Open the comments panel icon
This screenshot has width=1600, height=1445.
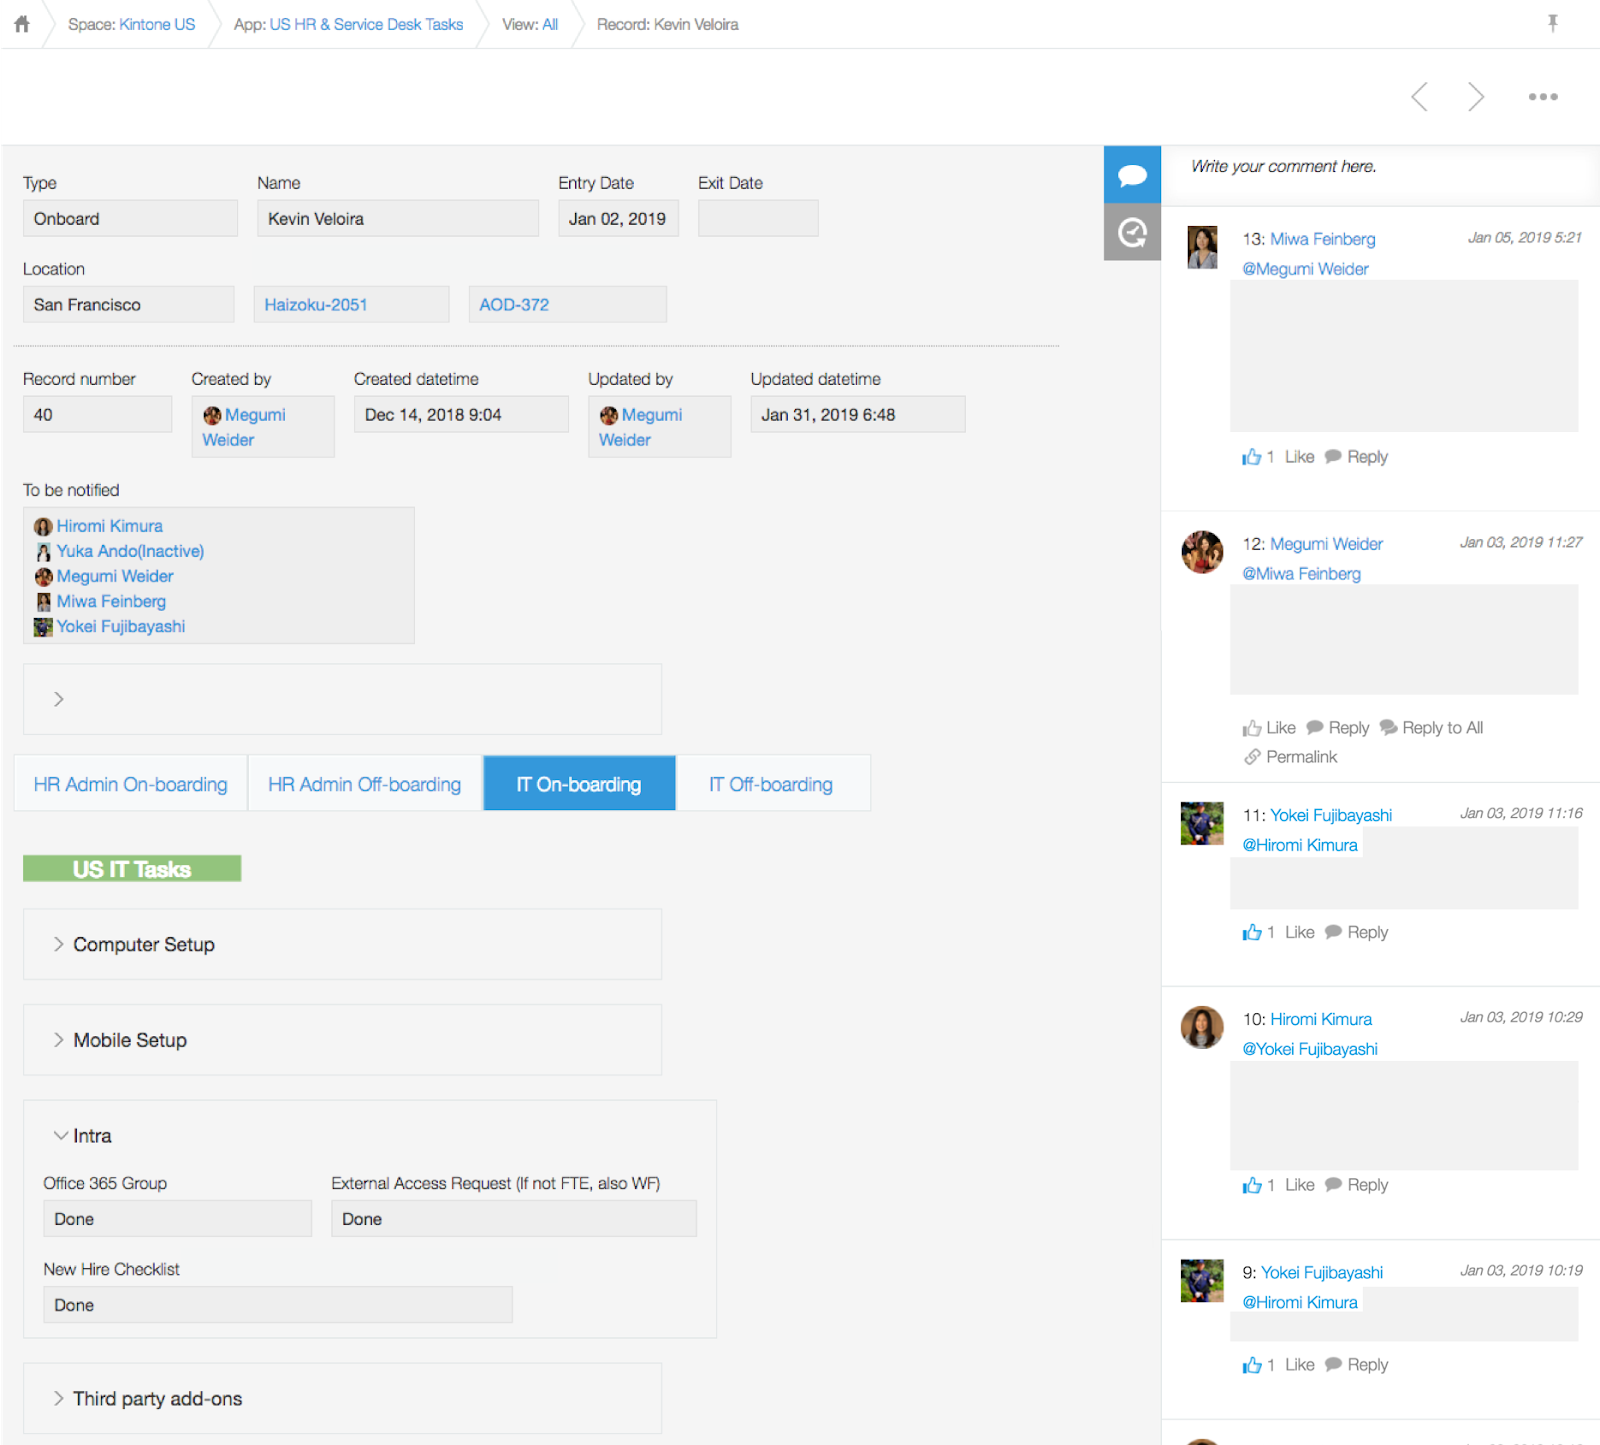click(1132, 174)
